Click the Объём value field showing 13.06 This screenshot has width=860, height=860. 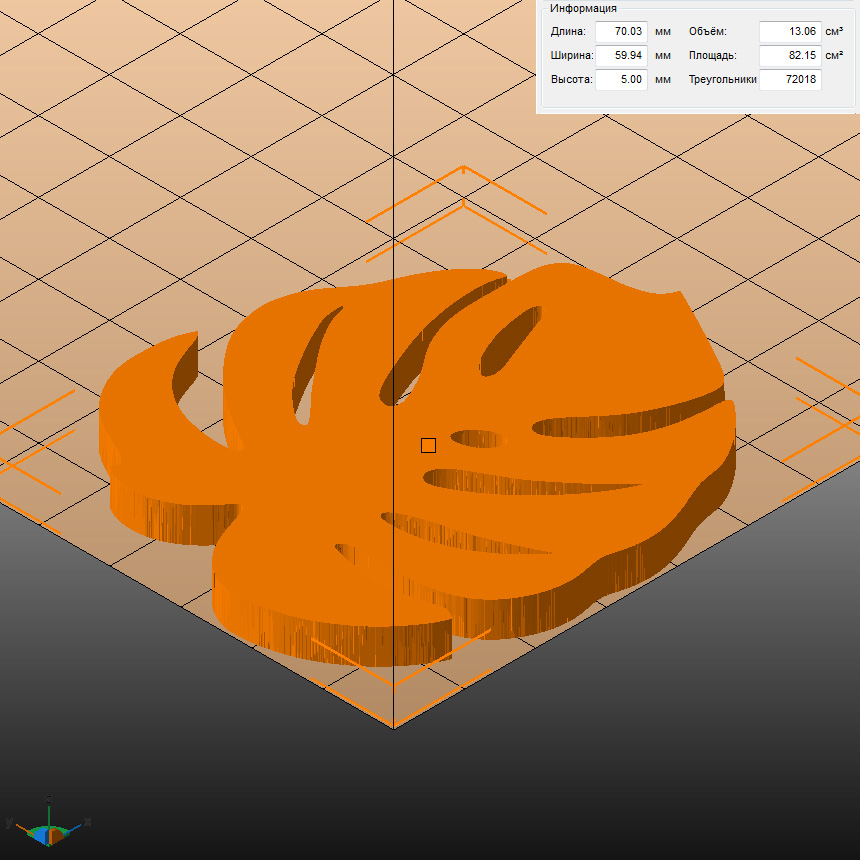tap(790, 31)
